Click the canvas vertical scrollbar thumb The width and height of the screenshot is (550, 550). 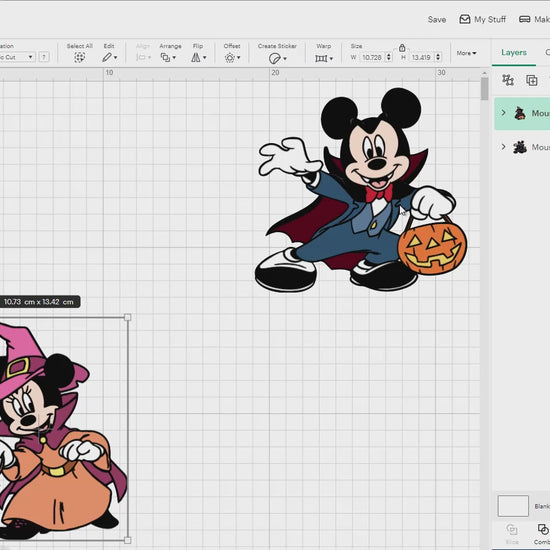coord(484,89)
